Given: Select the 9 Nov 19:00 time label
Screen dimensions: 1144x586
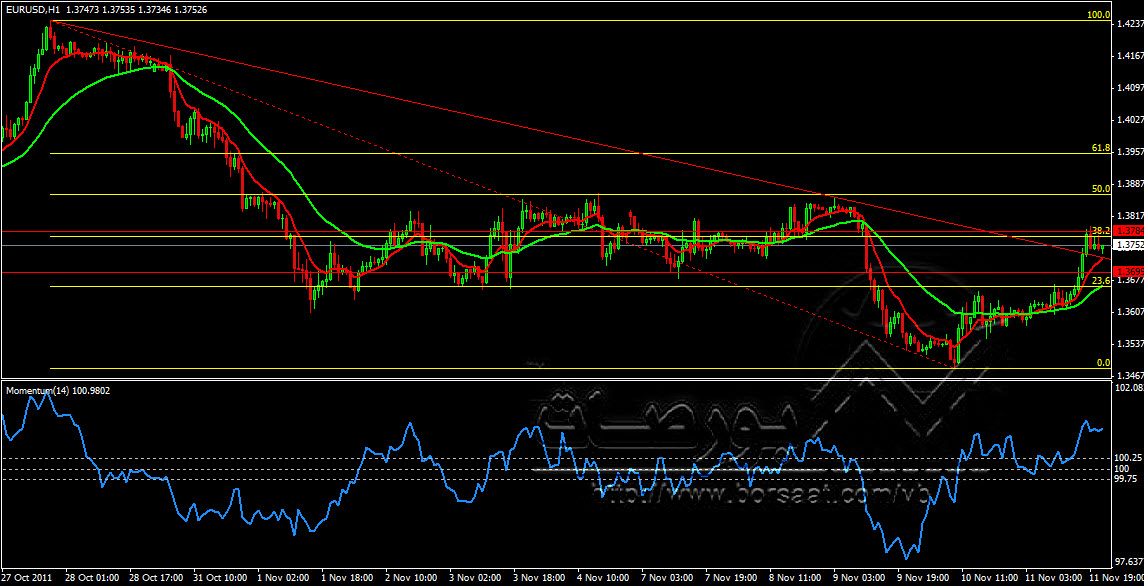Looking at the screenshot, I should coord(922,578).
